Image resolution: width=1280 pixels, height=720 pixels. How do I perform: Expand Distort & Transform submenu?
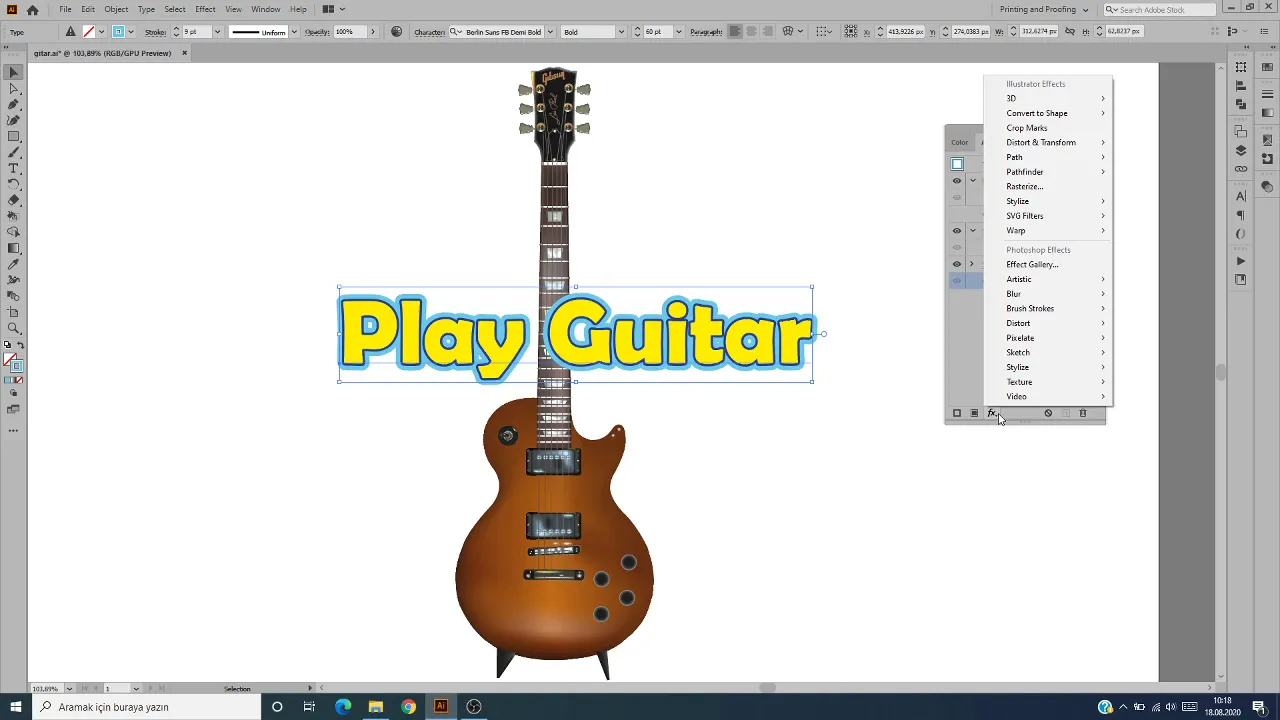point(1048,142)
